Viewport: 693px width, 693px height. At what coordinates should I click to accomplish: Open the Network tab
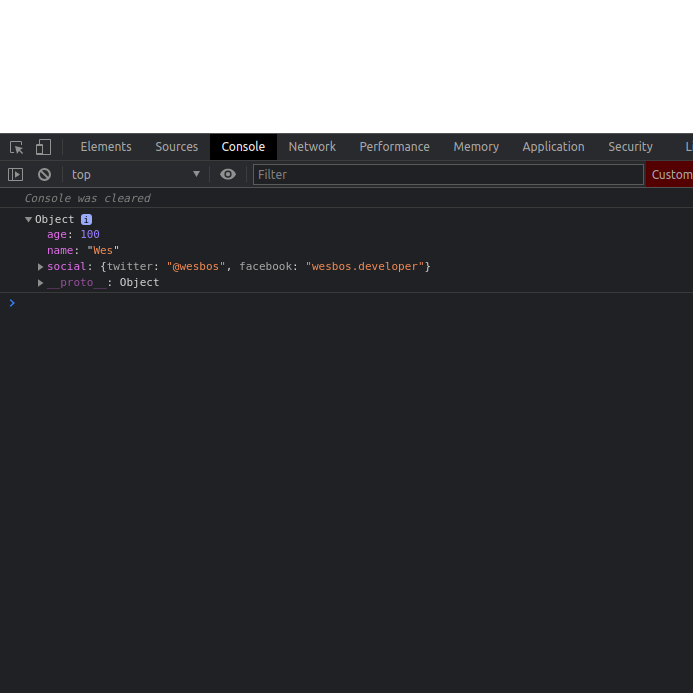point(312,147)
